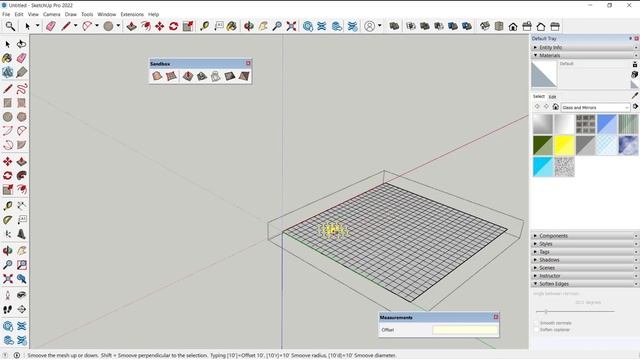
Task: Expand the Scenes panel
Action: coord(584,268)
